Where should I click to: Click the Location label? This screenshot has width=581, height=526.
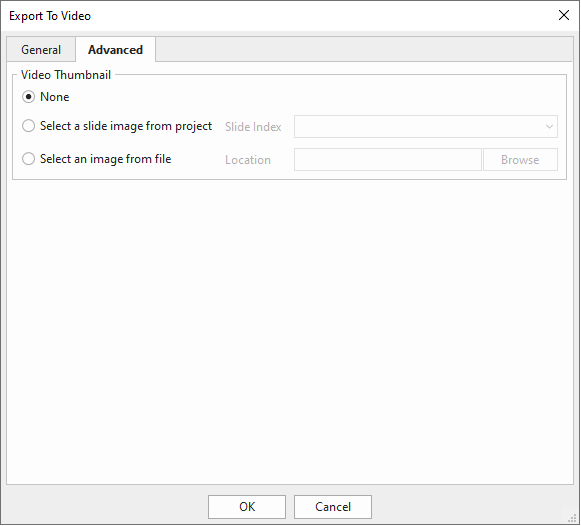point(248,160)
